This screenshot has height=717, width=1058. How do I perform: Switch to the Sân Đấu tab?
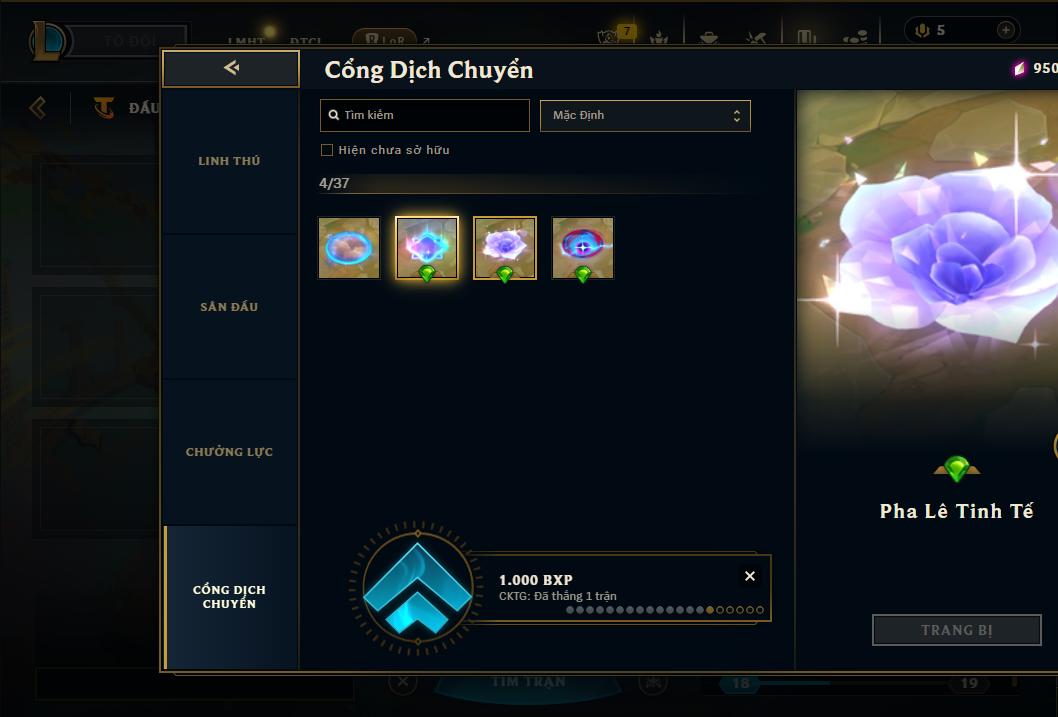[229, 307]
